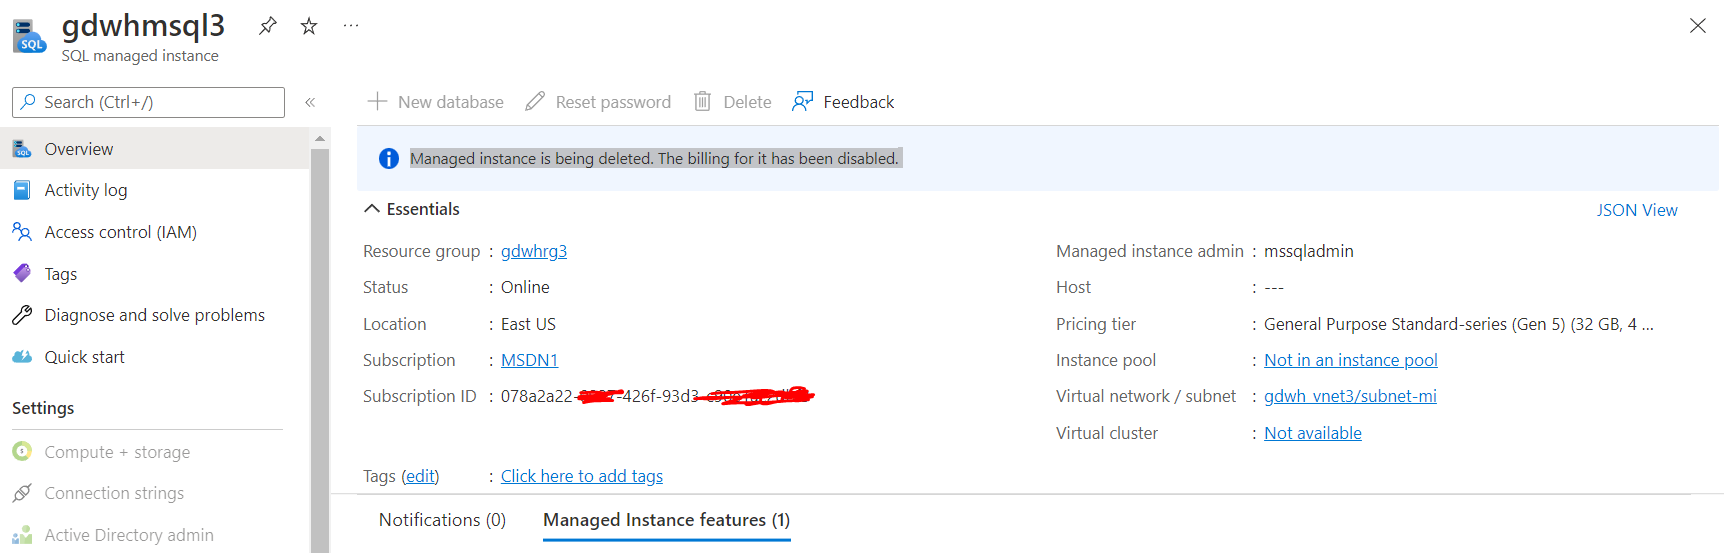Image resolution: width=1724 pixels, height=553 pixels.
Task: Click the Feedback person icon
Action: pyautogui.click(x=803, y=101)
